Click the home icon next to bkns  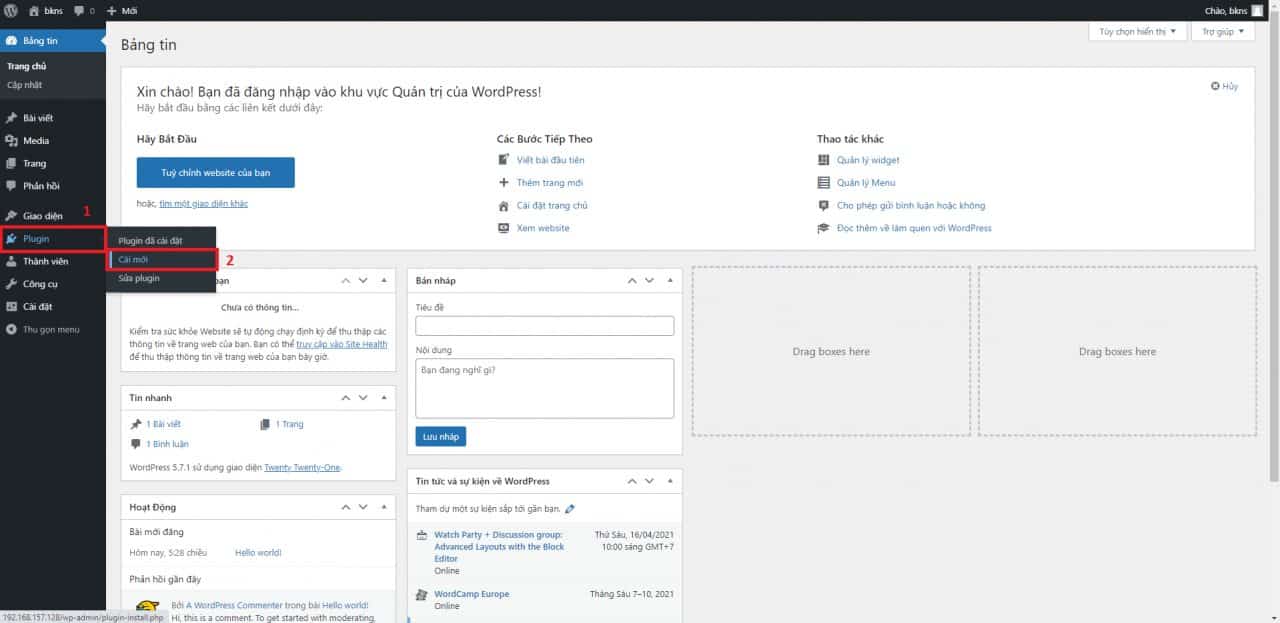coord(34,10)
